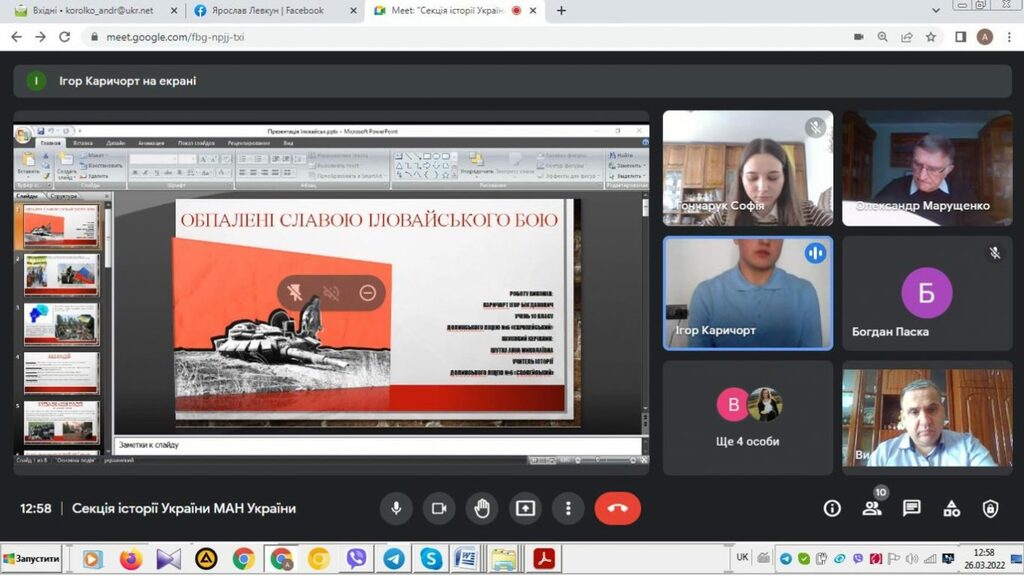Screen dimensions: 1024x576
Task: Open meeting details info icon
Action: point(832,508)
